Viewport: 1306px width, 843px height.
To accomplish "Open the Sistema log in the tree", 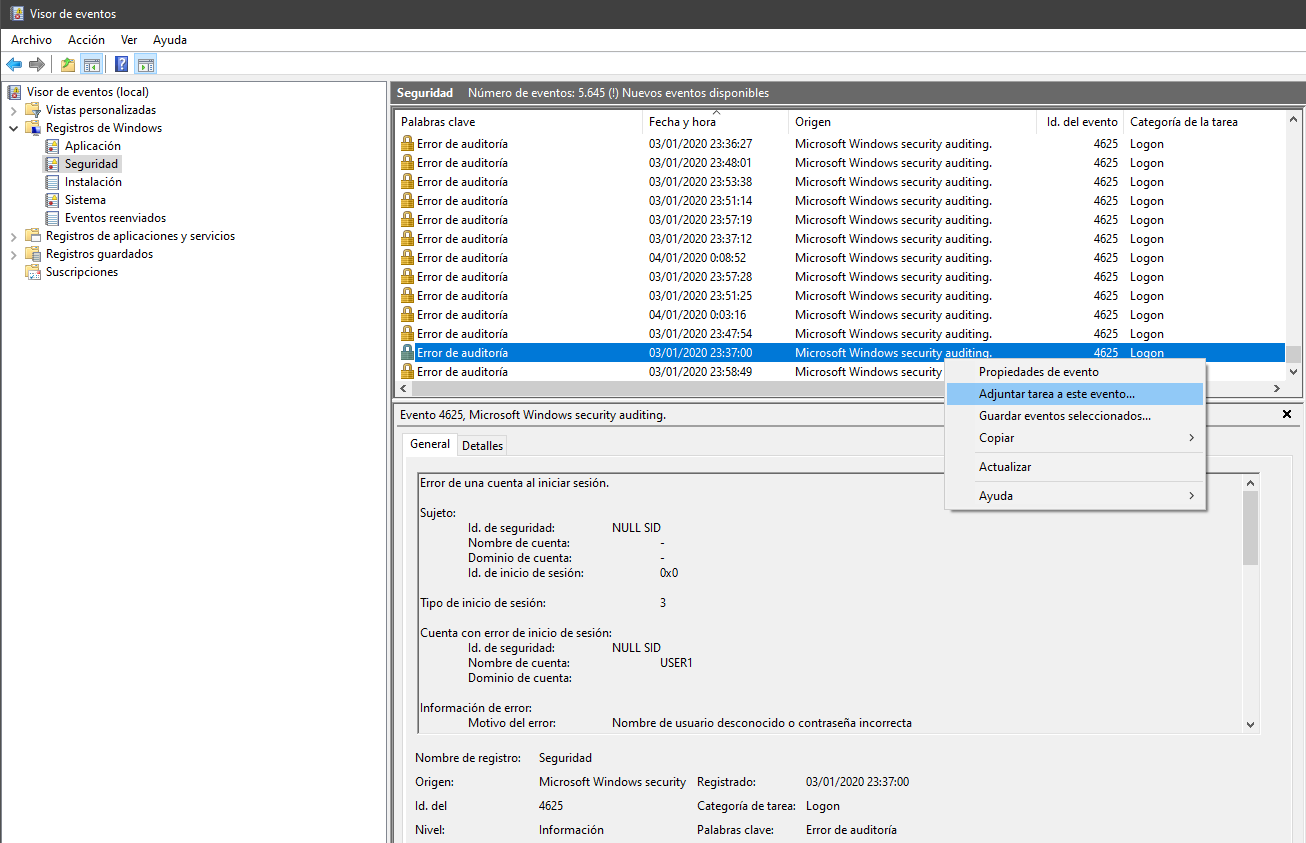I will [x=85, y=200].
